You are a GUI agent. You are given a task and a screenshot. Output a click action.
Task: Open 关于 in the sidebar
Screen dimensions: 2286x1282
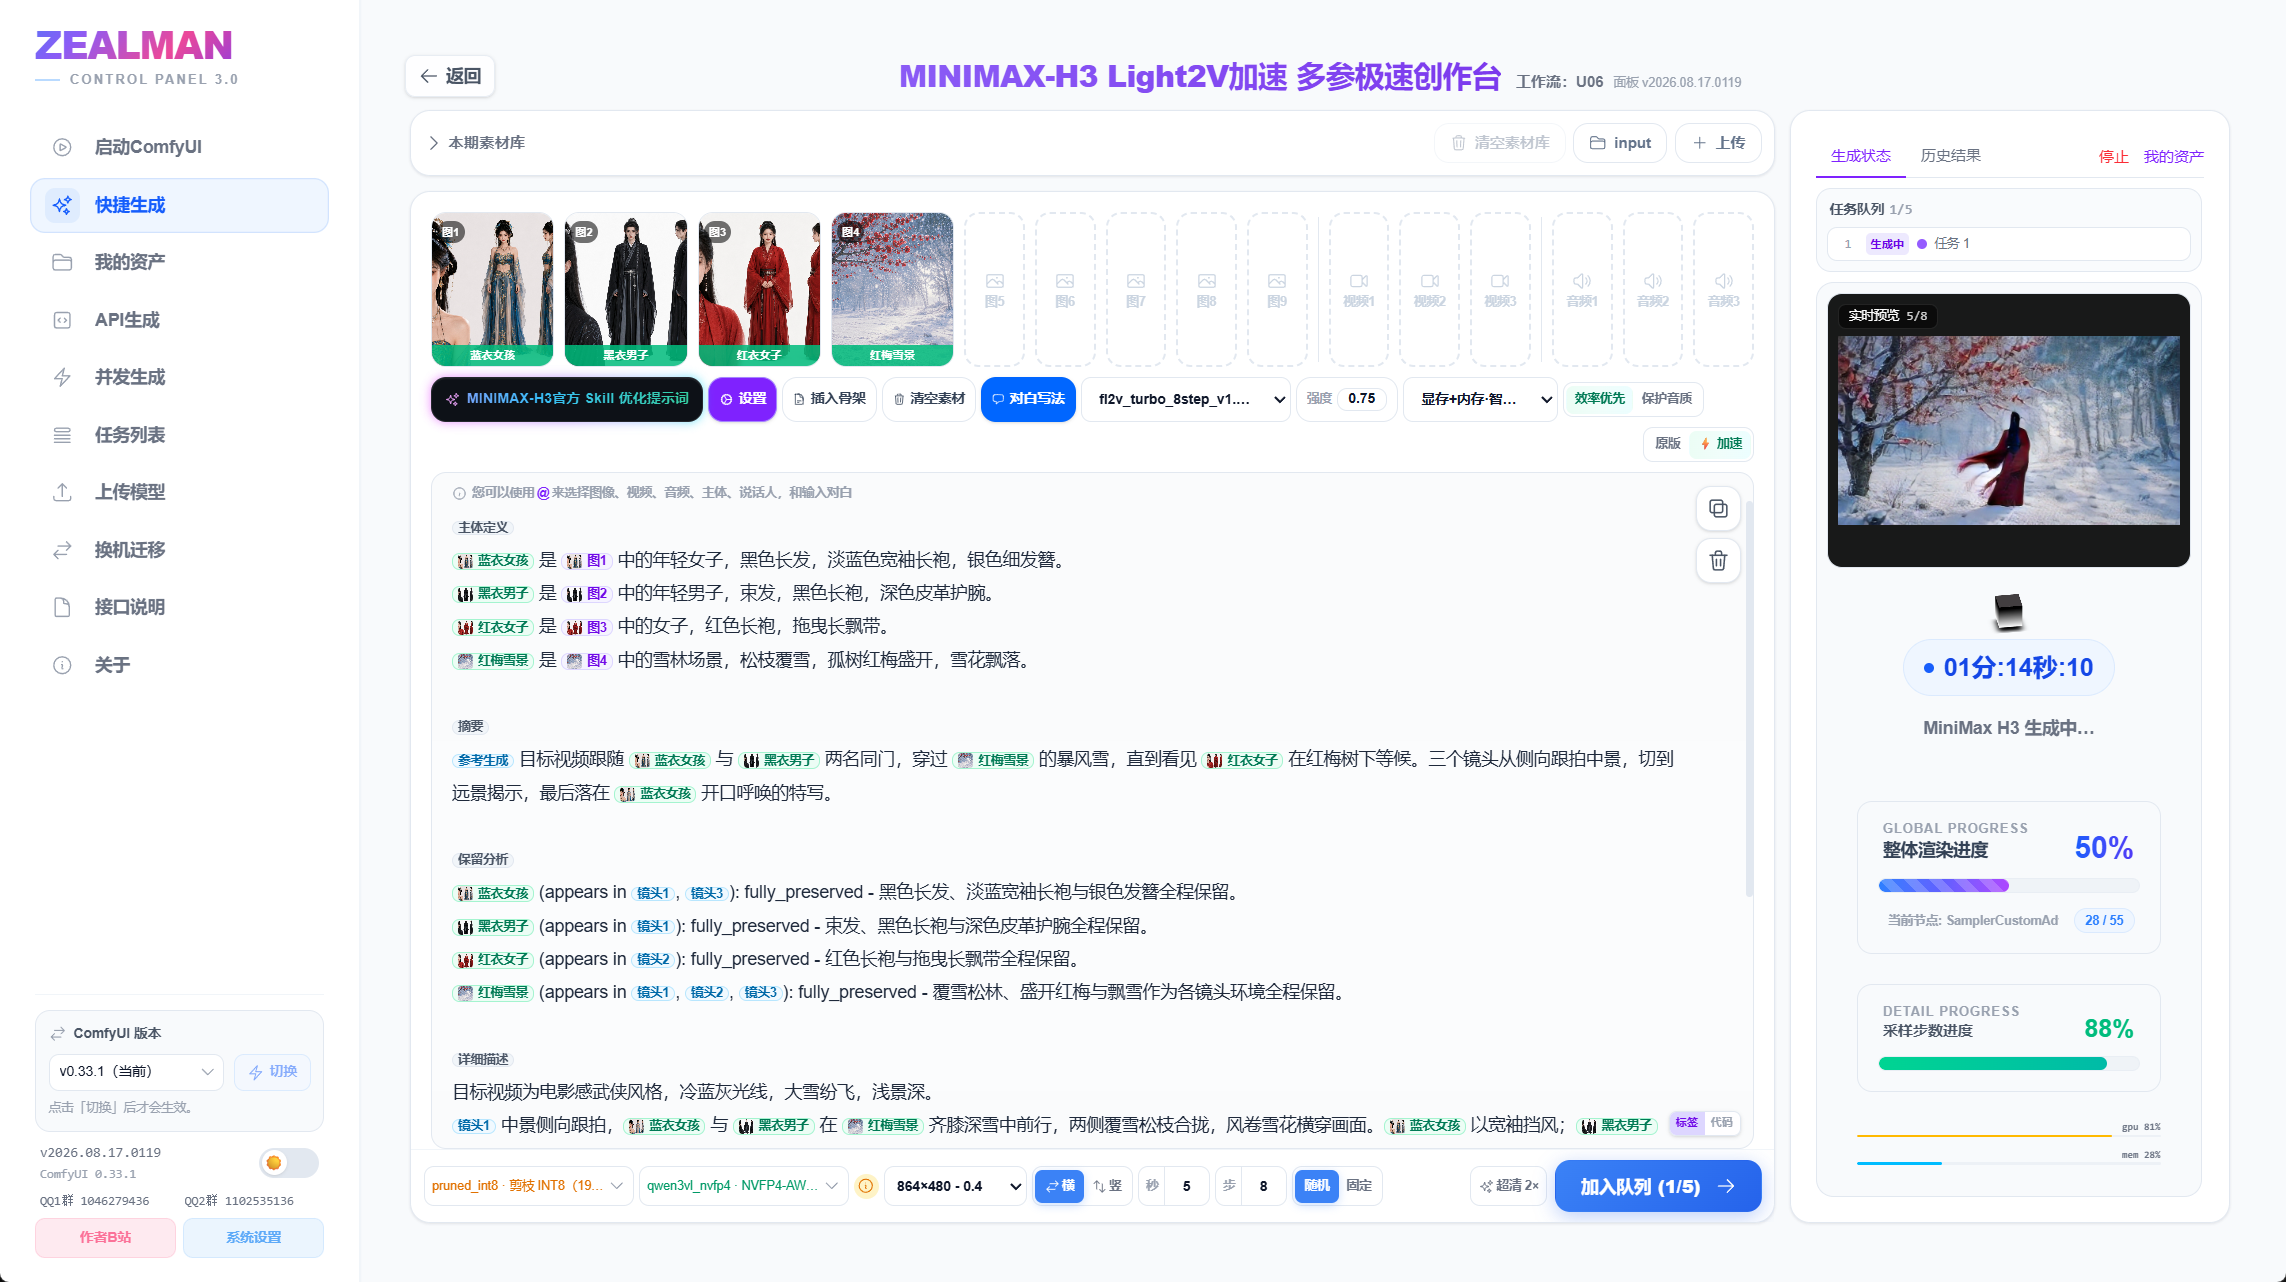(179, 665)
